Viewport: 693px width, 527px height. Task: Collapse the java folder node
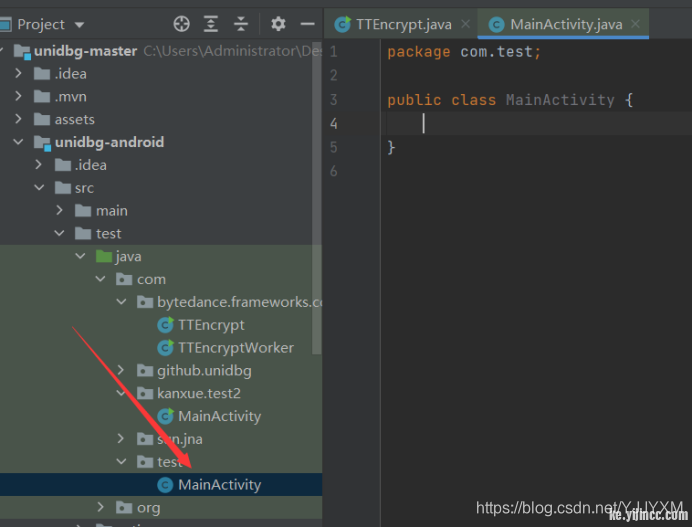click(x=80, y=256)
